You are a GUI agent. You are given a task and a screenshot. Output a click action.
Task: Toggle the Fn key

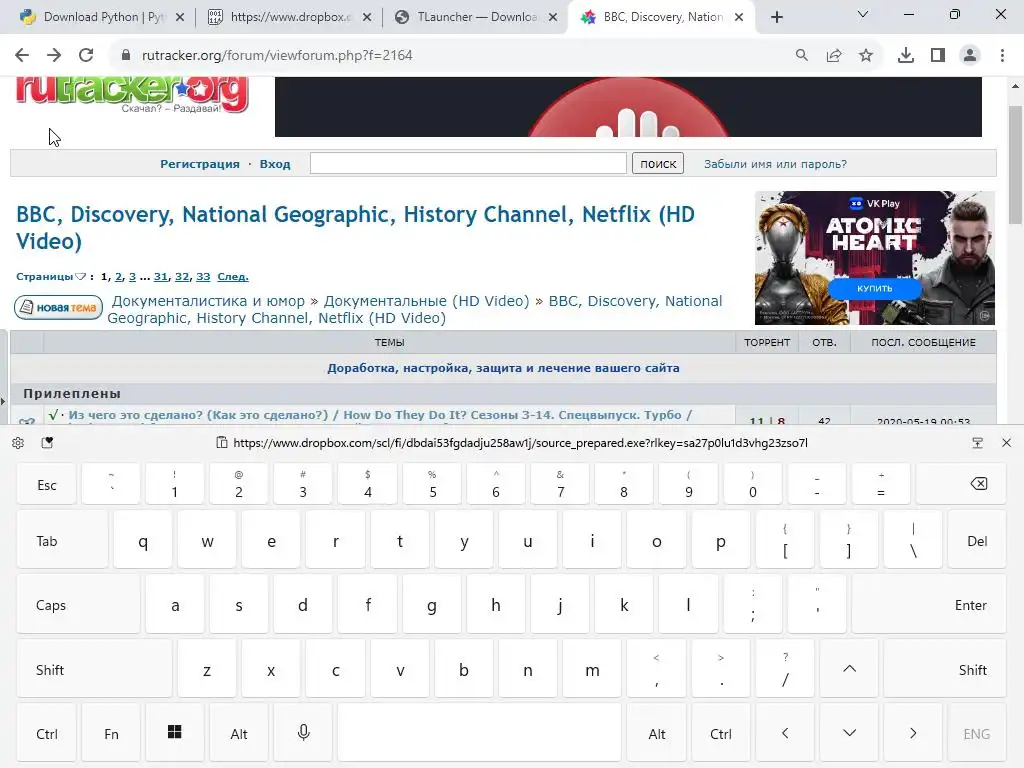coord(111,733)
